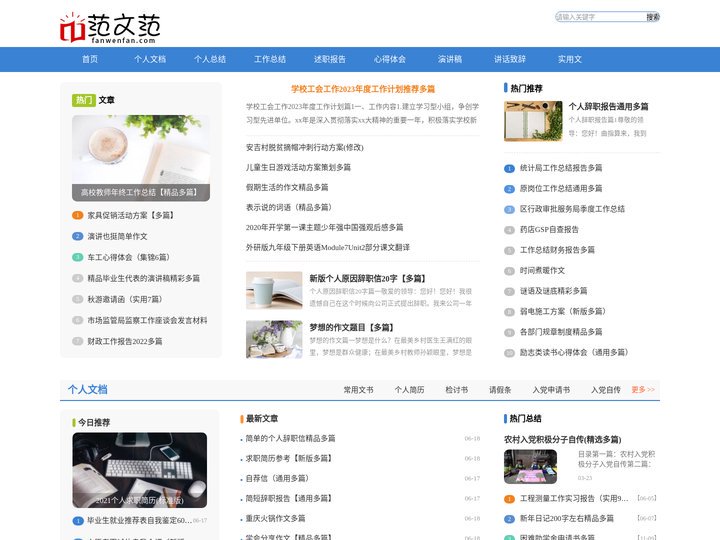
Task: Open 简短辞职报告【通用多篇】link
Action: (x=288, y=499)
